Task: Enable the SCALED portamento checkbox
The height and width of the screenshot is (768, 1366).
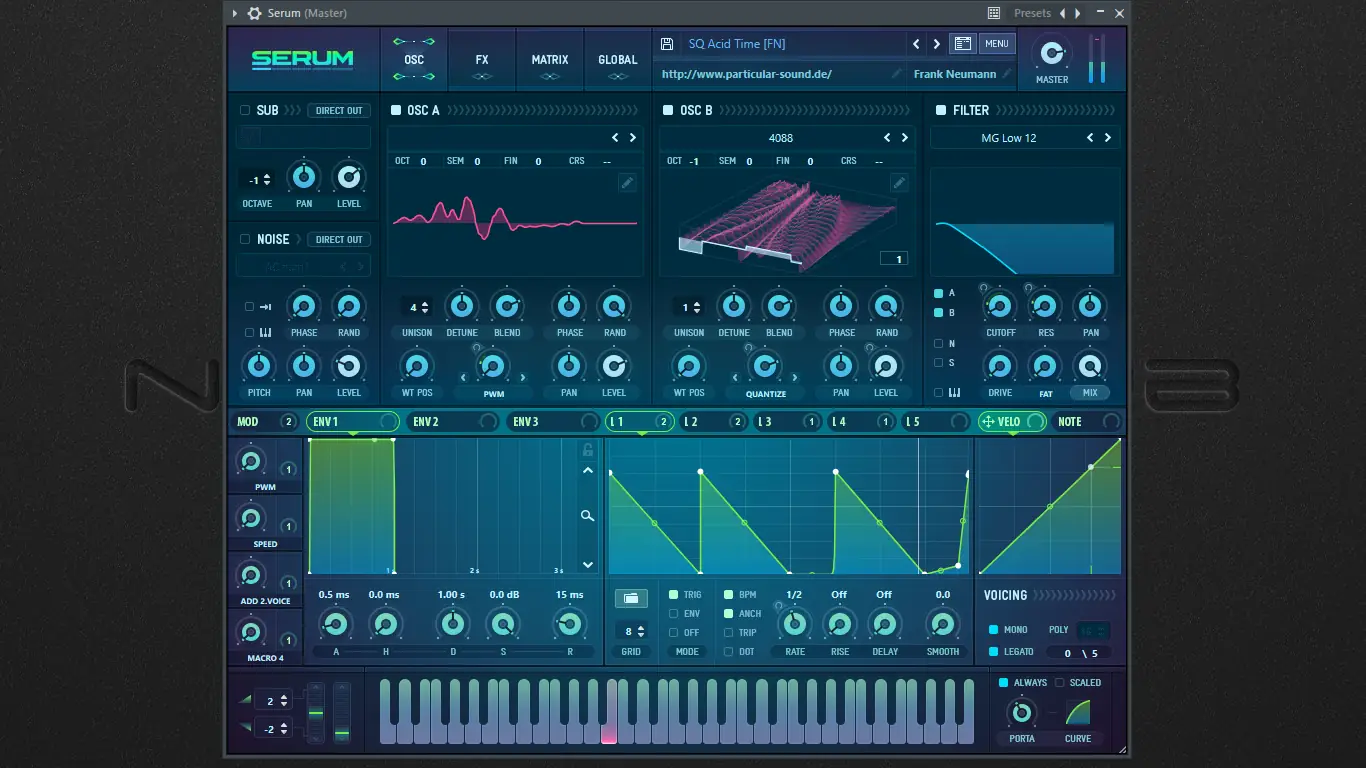Action: tap(1060, 683)
